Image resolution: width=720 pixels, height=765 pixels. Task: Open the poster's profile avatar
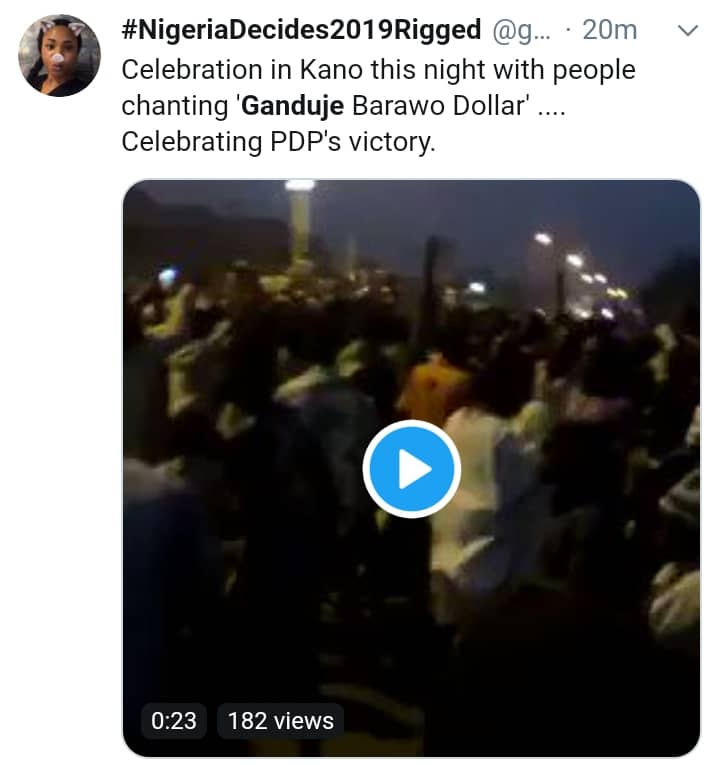[59, 55]
